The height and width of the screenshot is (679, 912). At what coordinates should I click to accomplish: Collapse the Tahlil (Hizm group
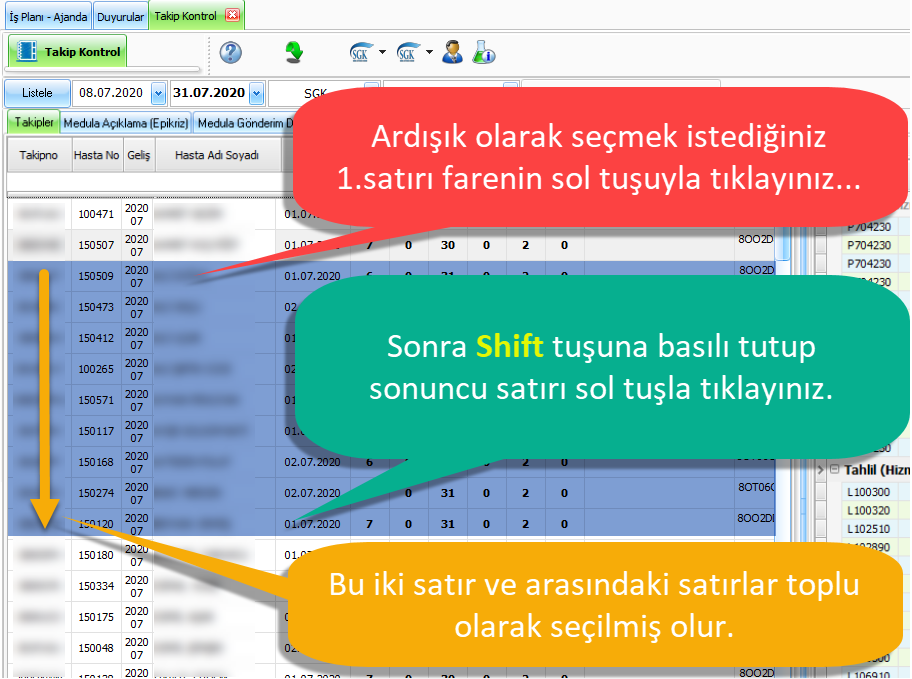click(x=835, y=469)
